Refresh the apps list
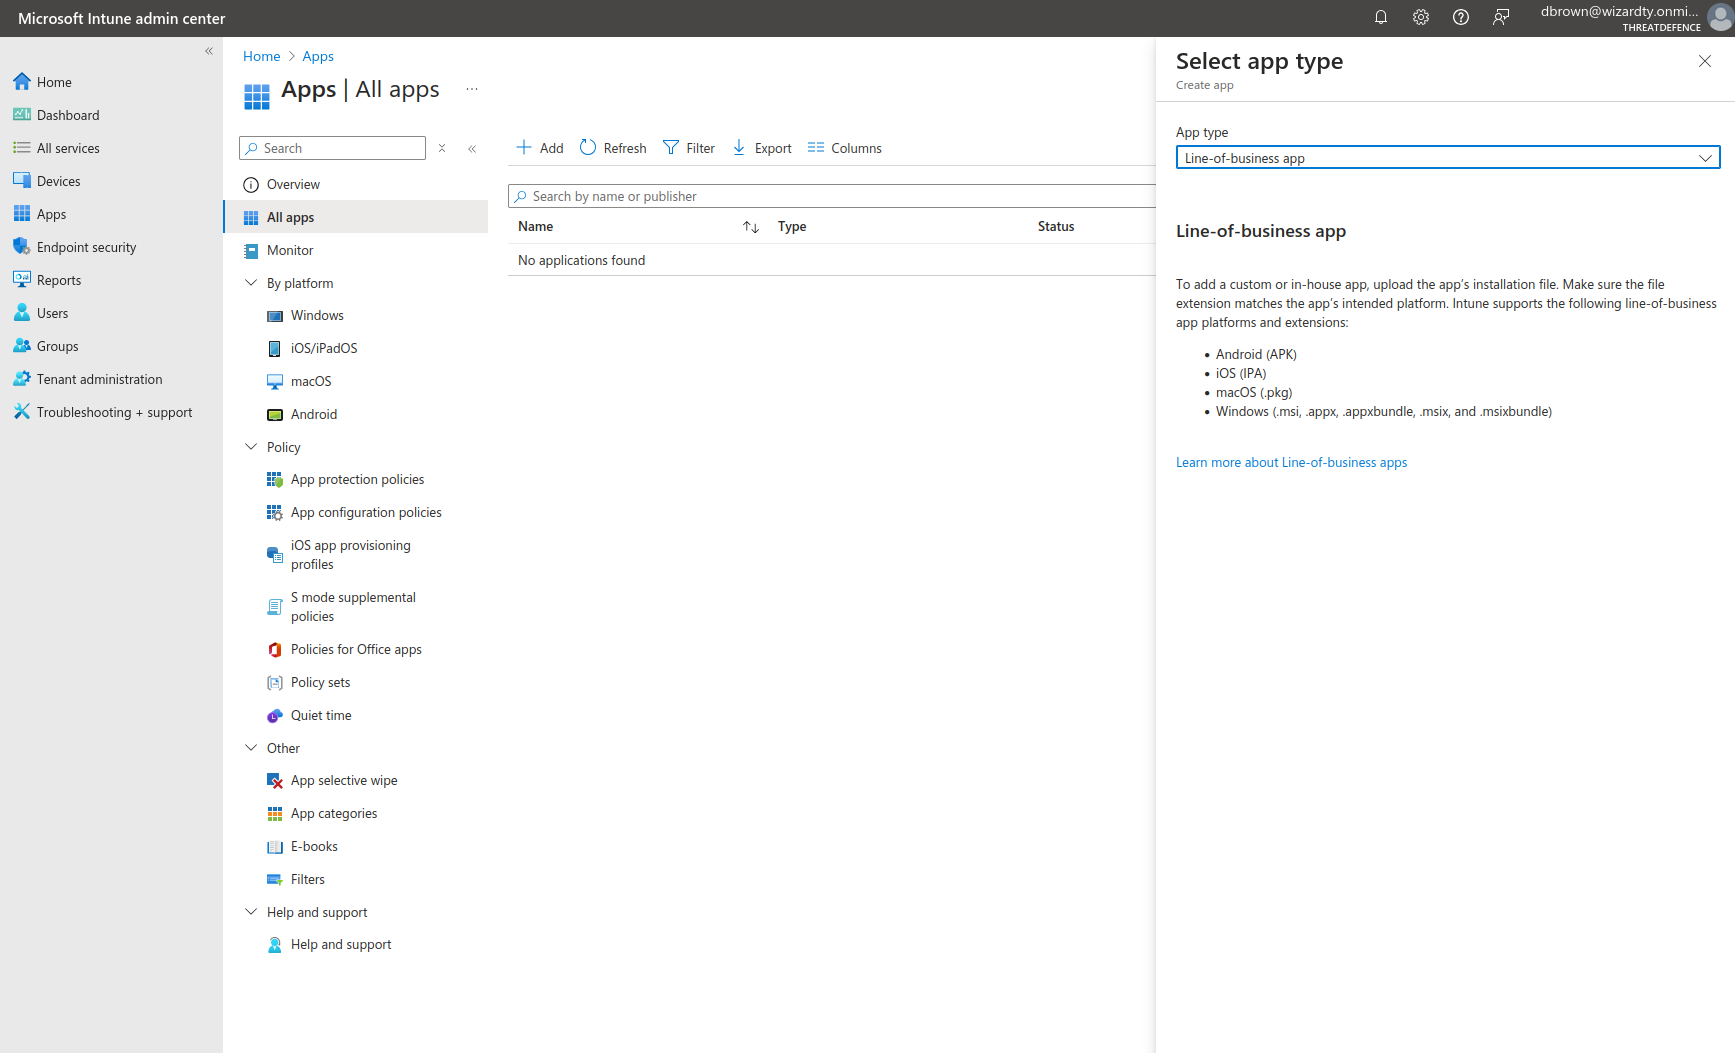This screenshot has width=1735, height=1053. 613,148
